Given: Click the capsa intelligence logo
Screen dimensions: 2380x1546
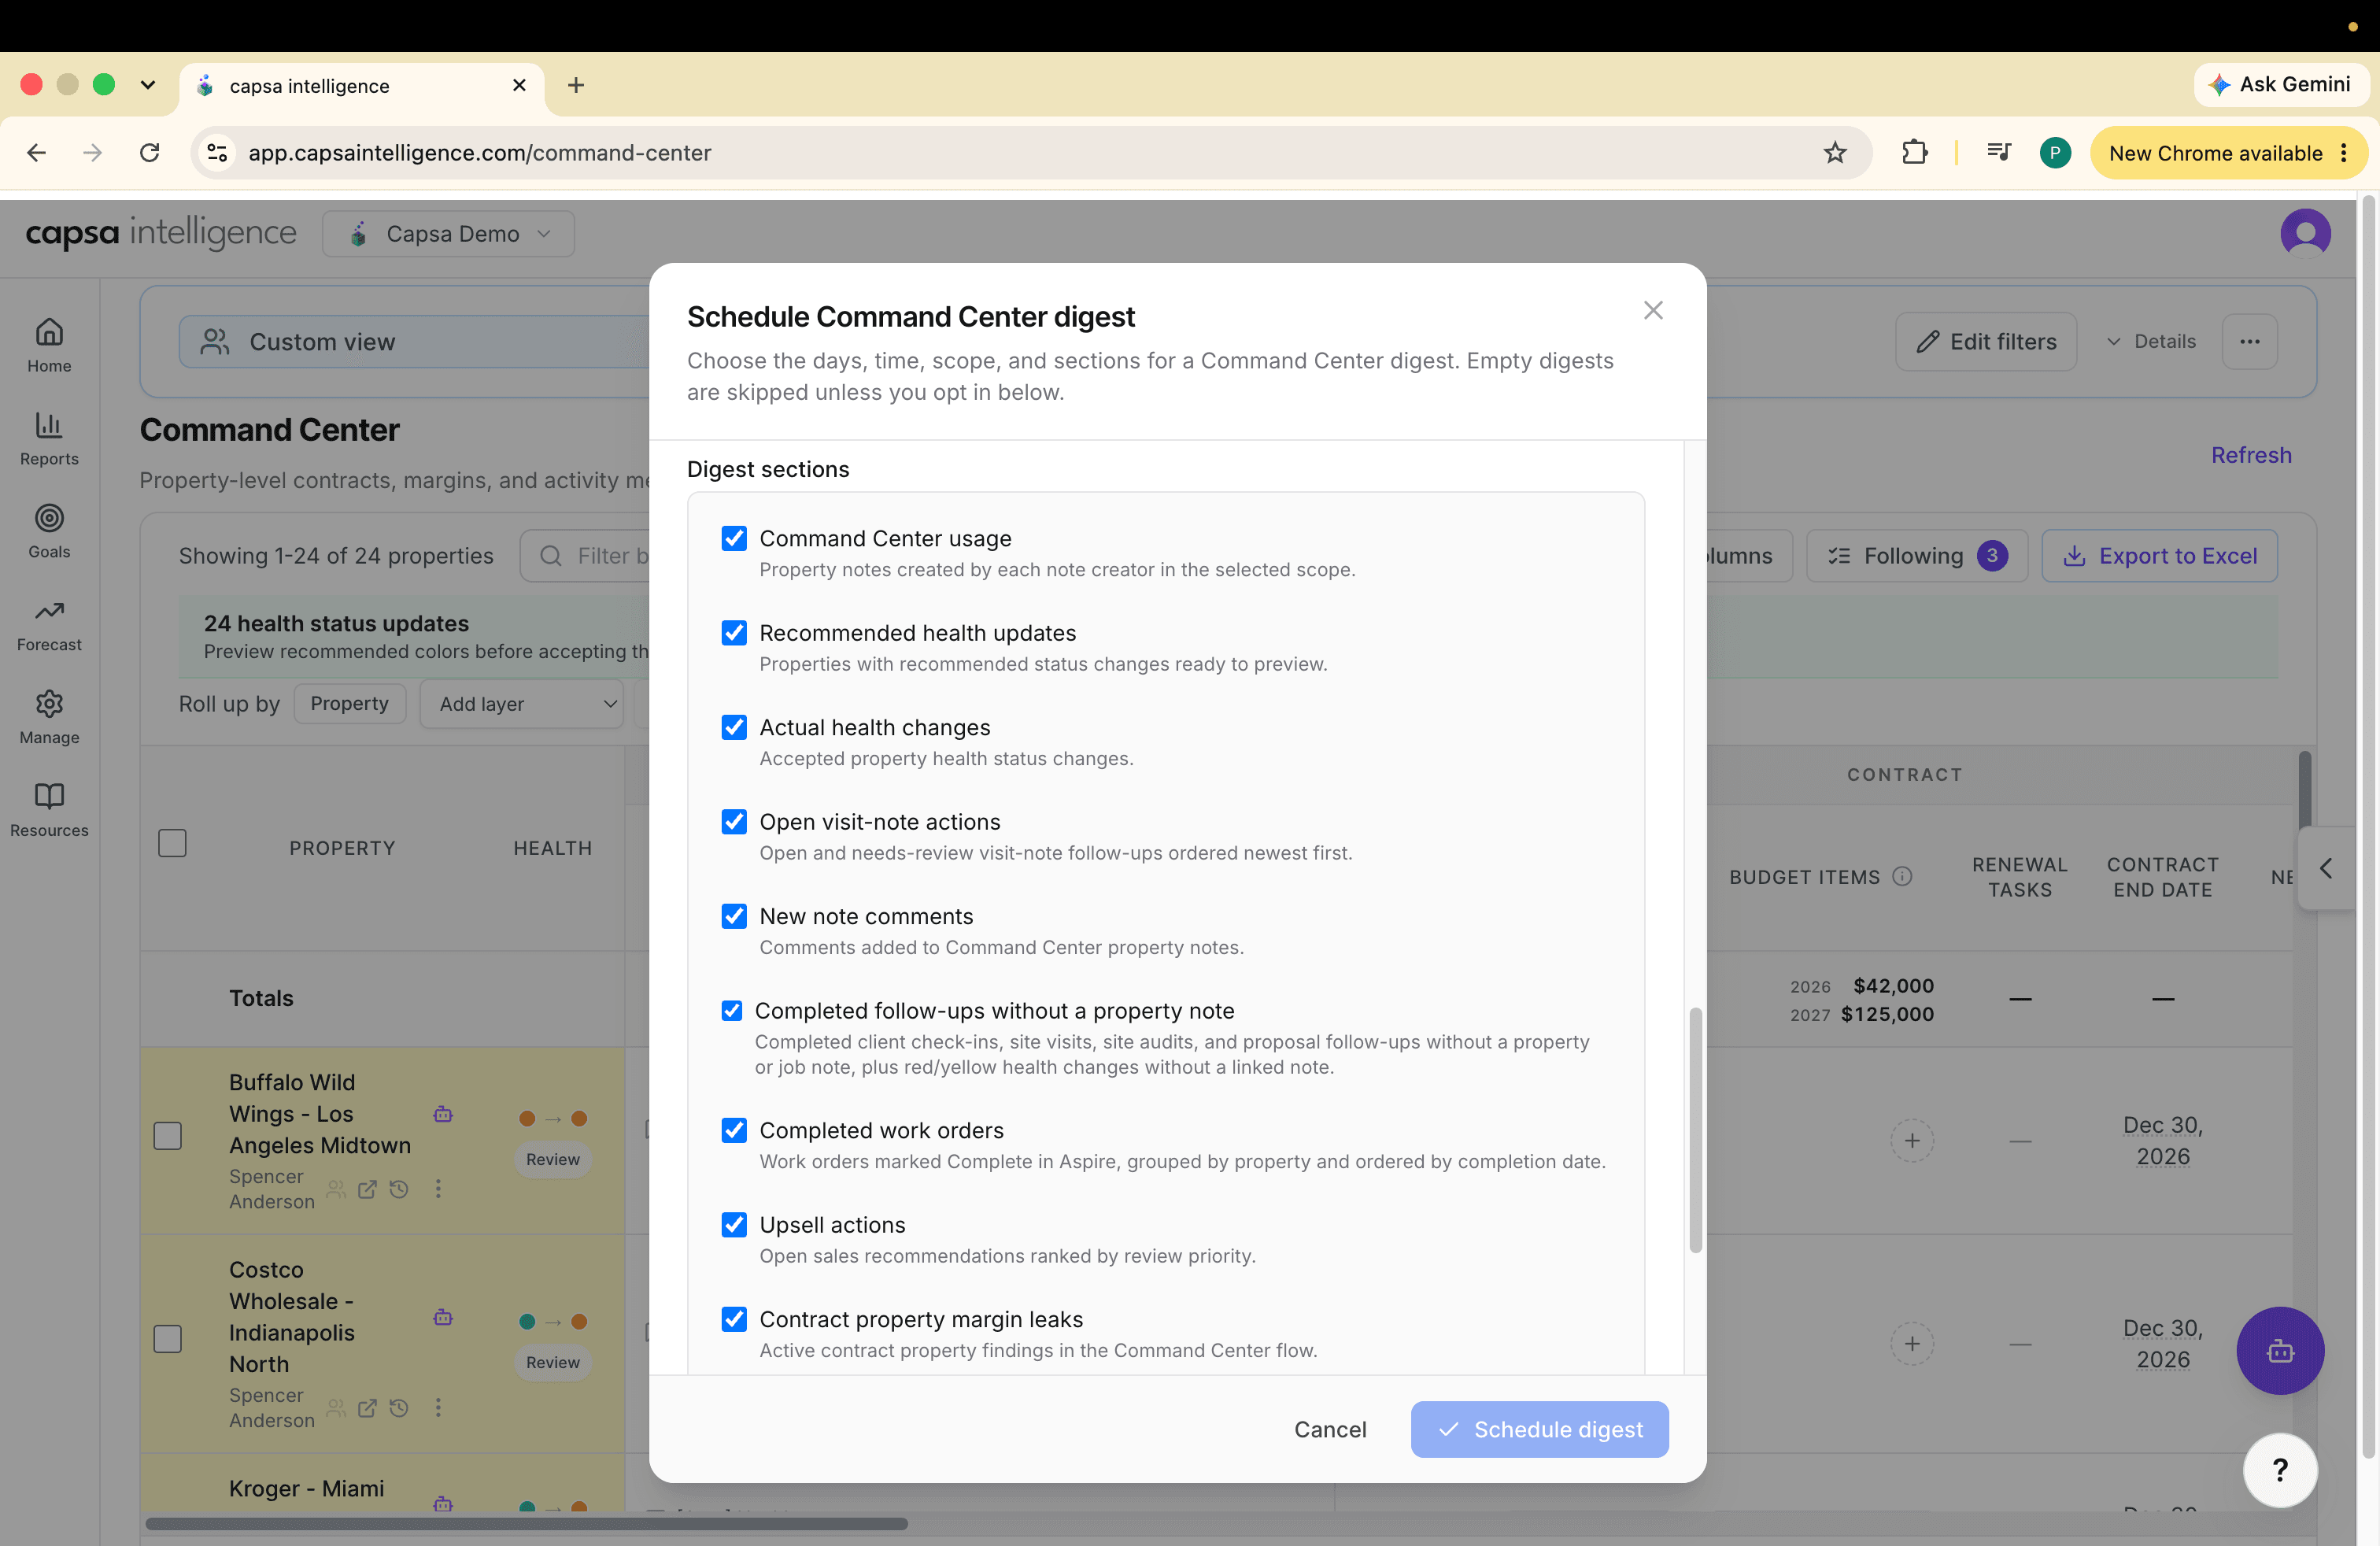Looking at the screenshot, I should pyautogui.click(x=161, y=233).
